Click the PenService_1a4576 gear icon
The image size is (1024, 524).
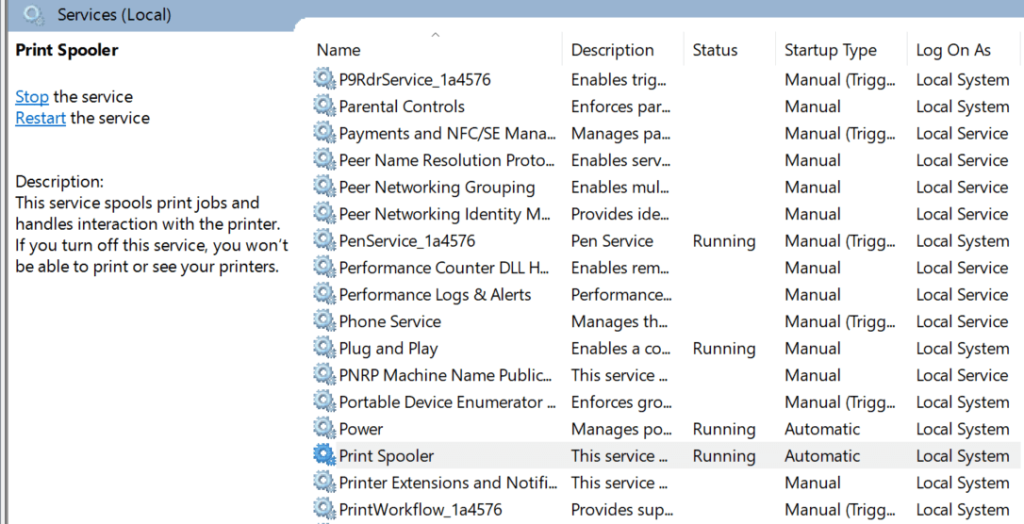coord(324,241)
